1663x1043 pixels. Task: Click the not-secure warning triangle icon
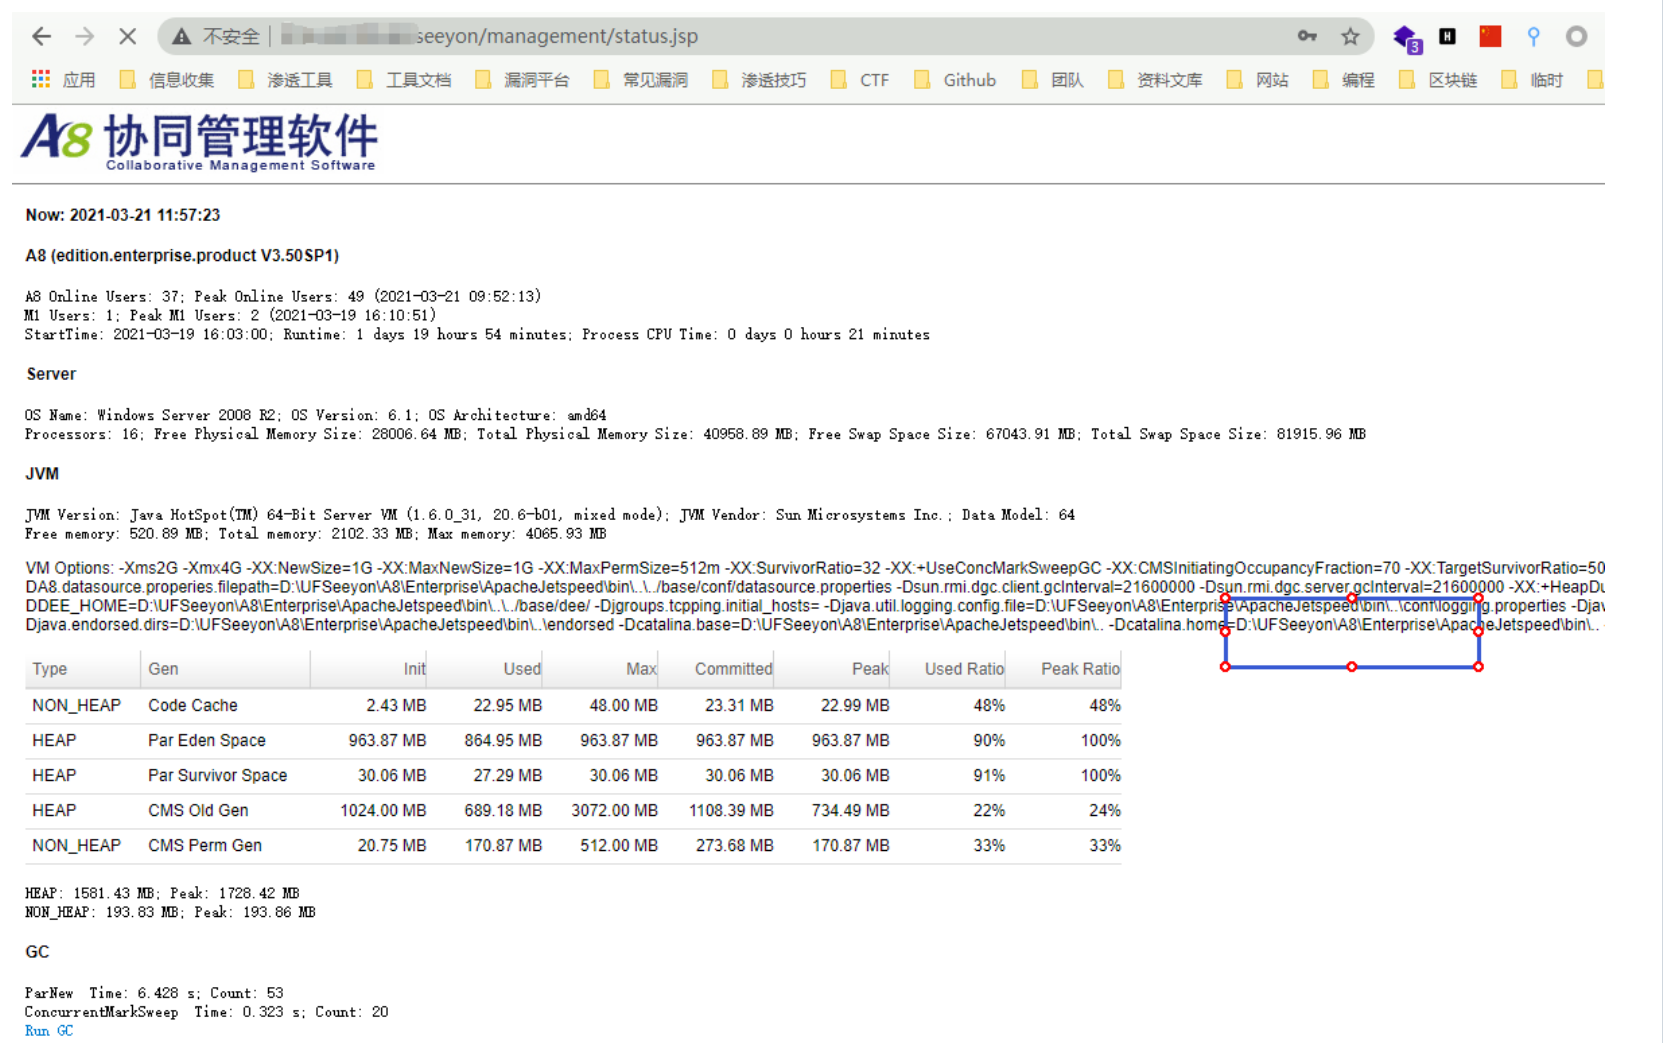(181, 37)
